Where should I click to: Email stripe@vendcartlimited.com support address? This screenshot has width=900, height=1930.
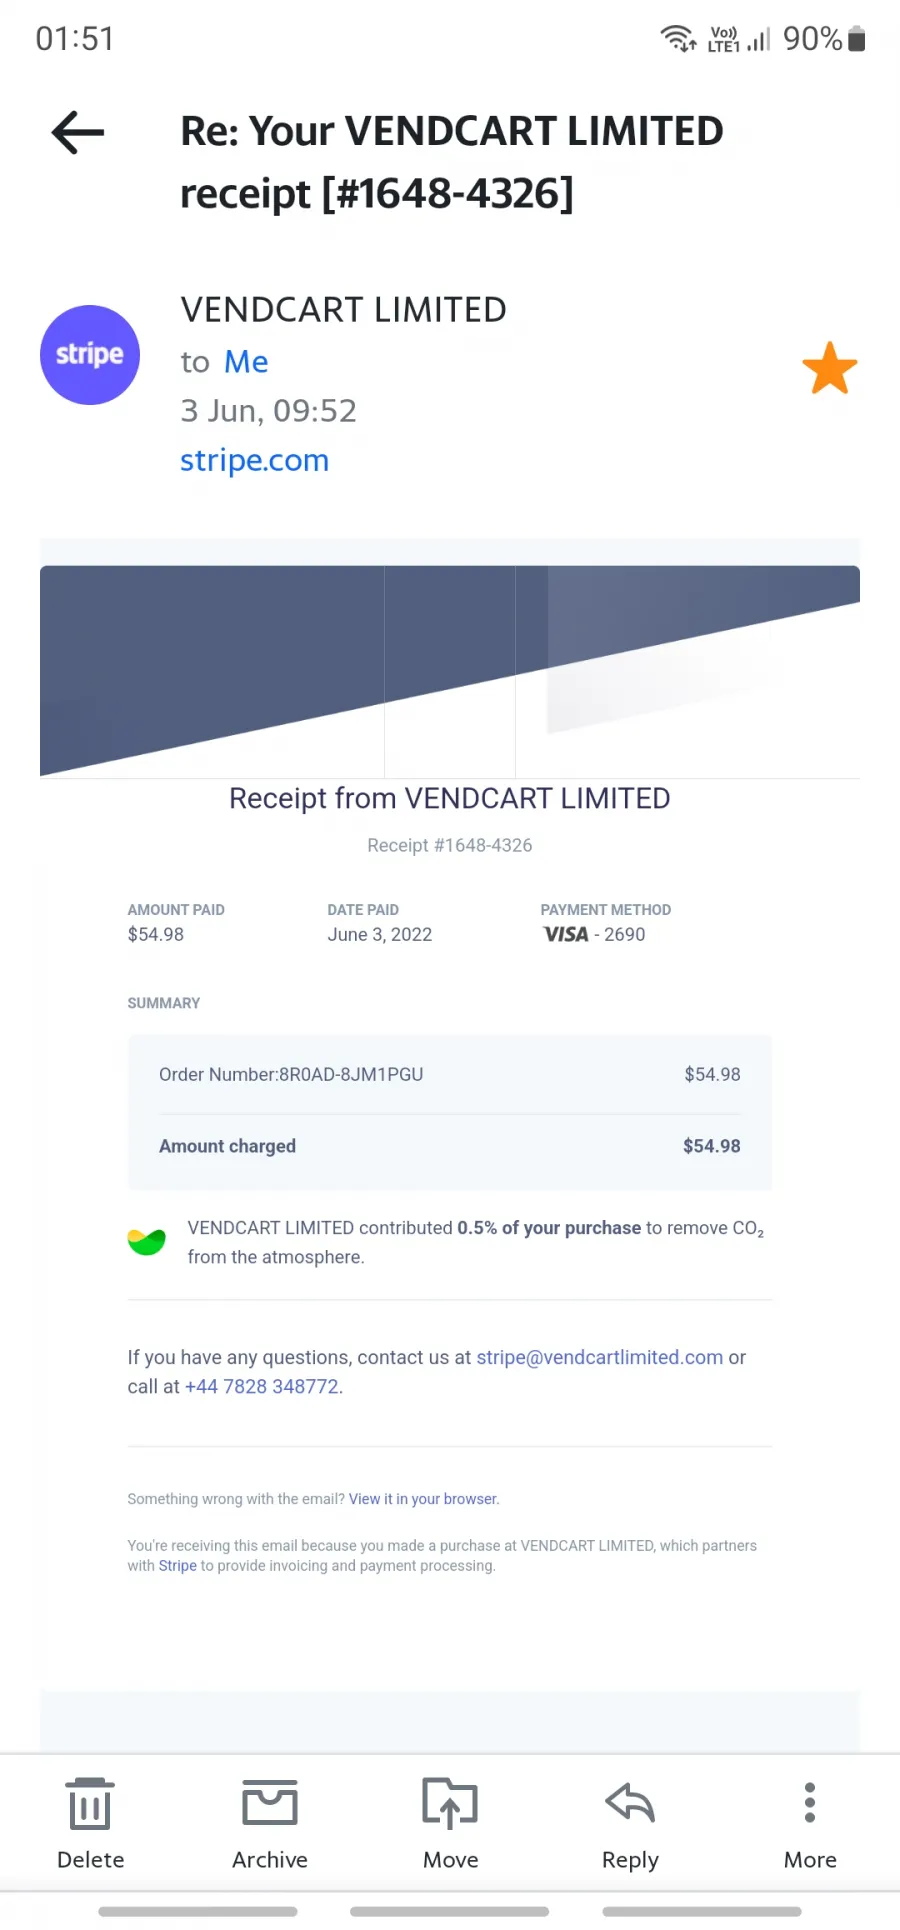(x=599, y=1357)
